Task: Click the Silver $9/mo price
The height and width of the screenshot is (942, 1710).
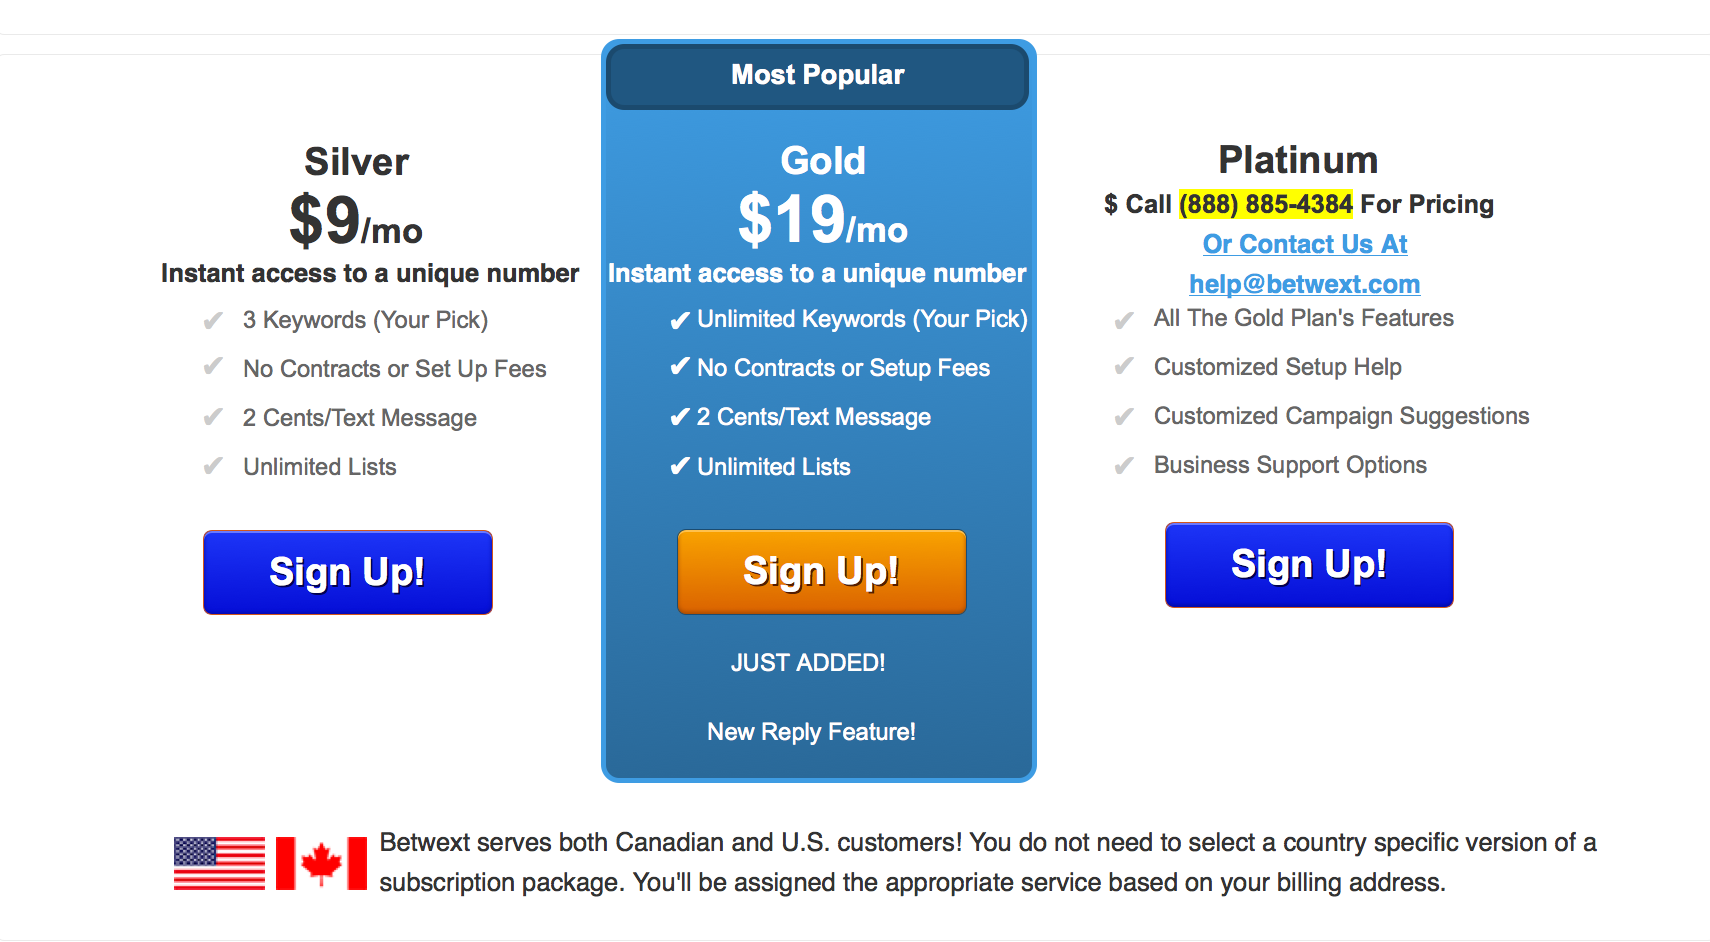Action: pos(356,221)
